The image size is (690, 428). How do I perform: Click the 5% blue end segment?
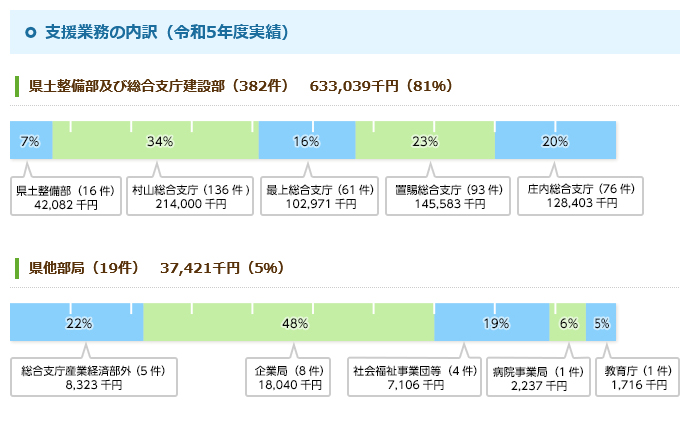(601, 322)
